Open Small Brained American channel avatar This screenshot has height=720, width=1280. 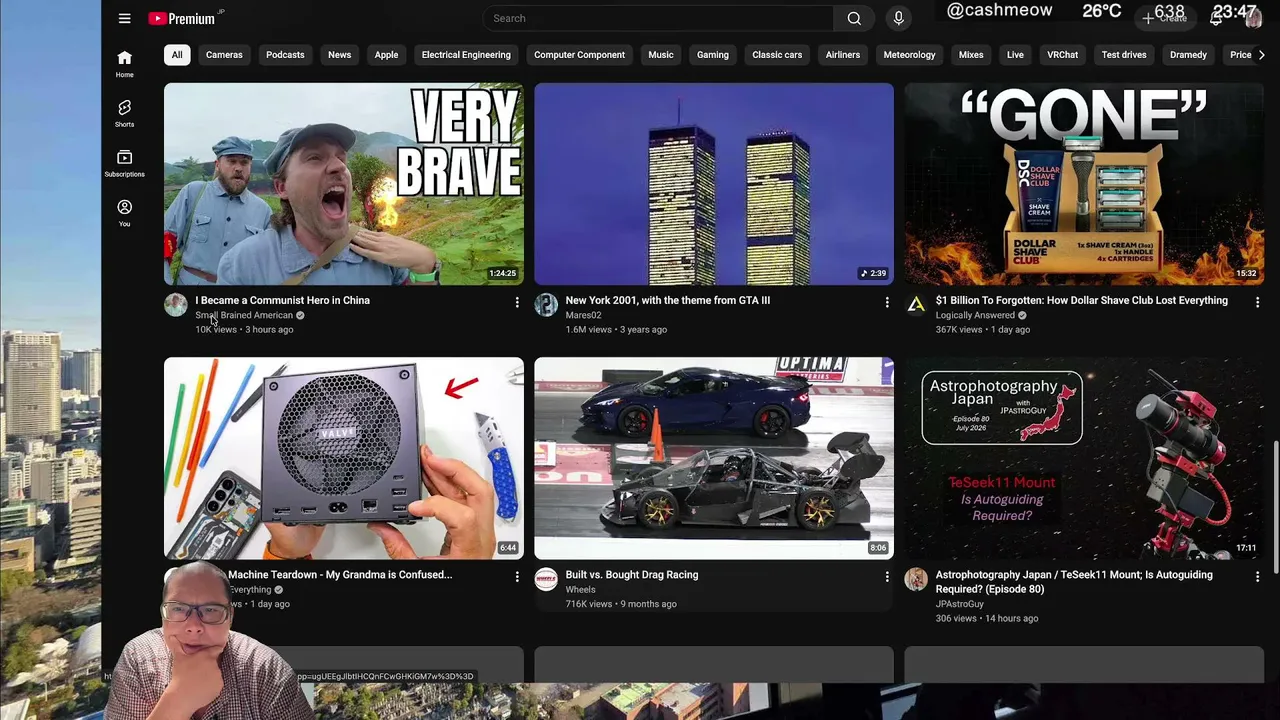coord(176,305)
